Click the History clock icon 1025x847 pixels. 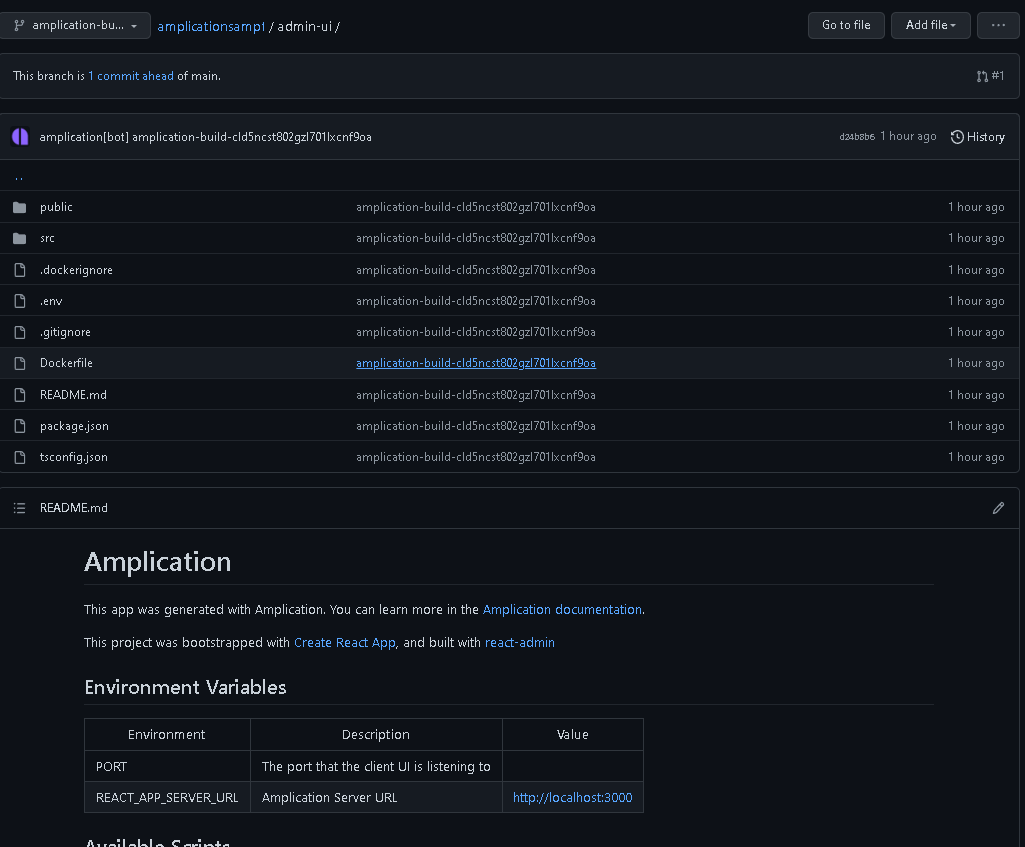tap(957, 137)
